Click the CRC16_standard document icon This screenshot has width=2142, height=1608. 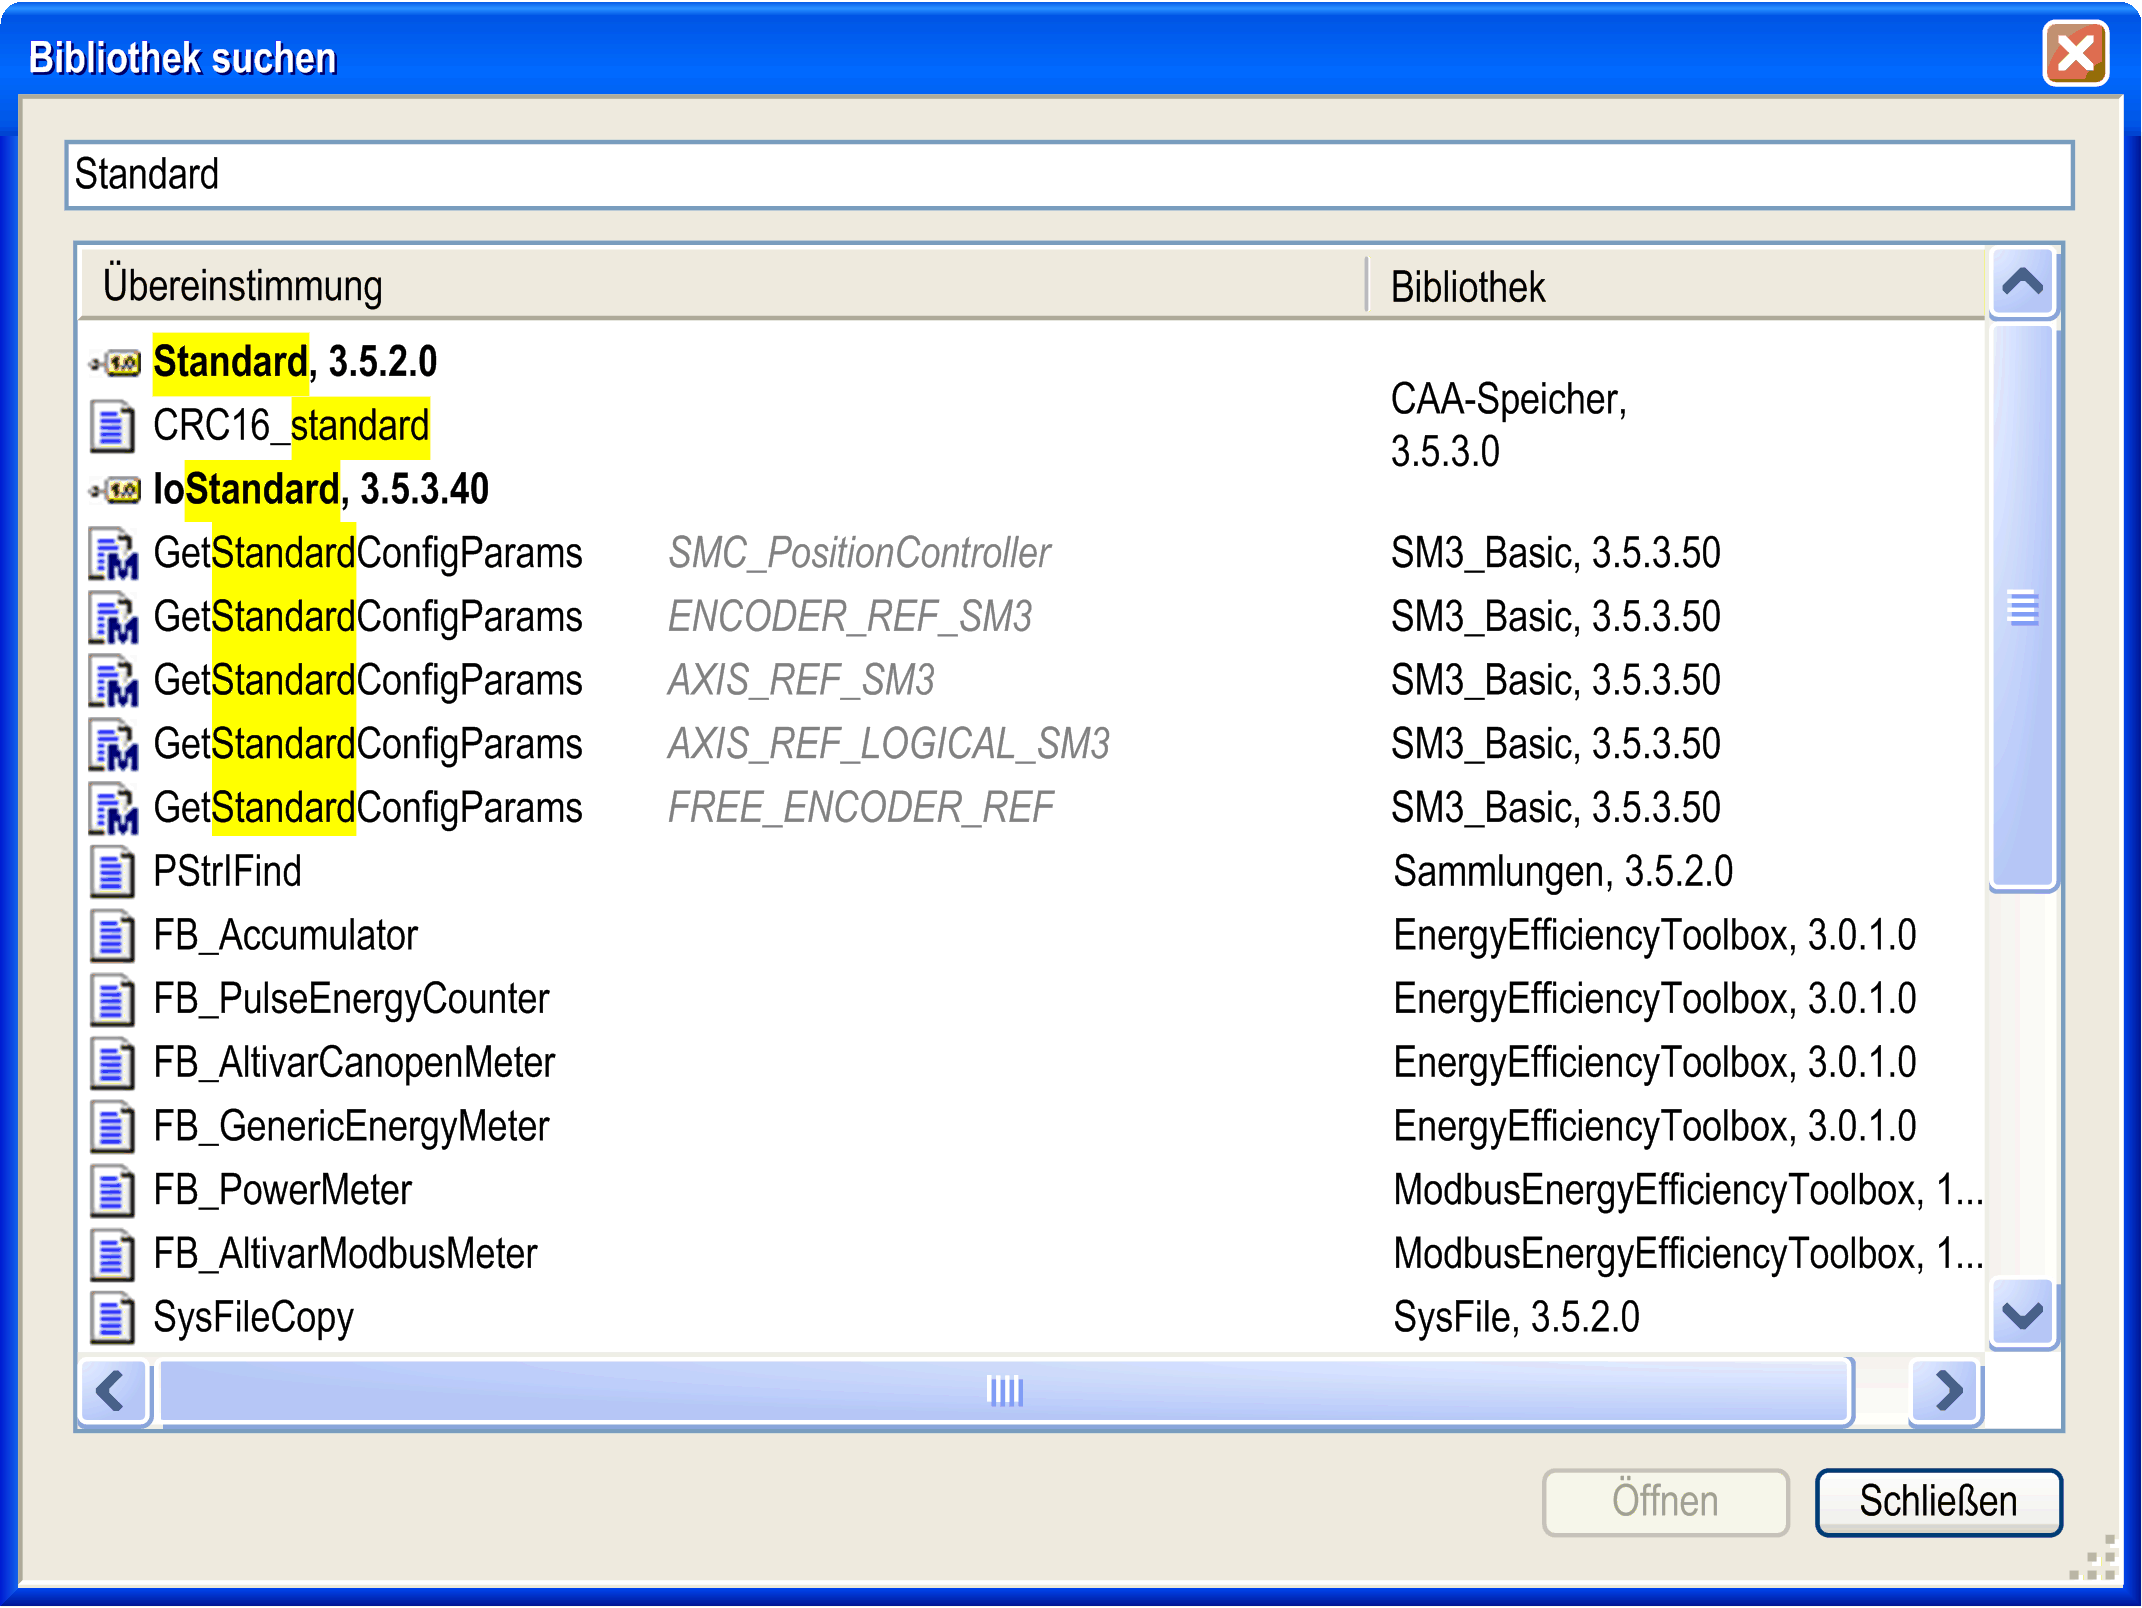(112, 427)
